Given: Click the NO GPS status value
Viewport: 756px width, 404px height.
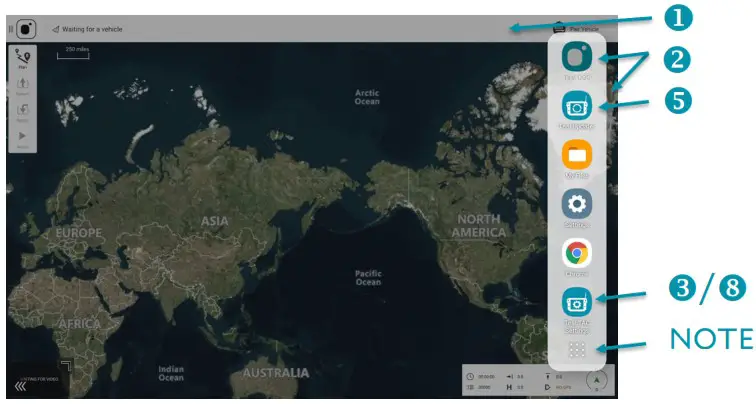Looking at the screenshot, I should click(564, 387).
